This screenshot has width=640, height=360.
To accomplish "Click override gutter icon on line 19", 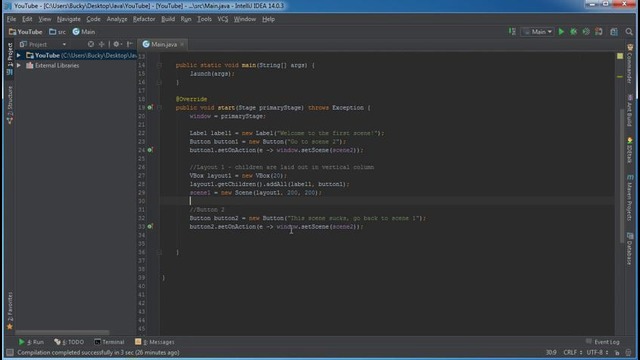I will click(150, 107).
